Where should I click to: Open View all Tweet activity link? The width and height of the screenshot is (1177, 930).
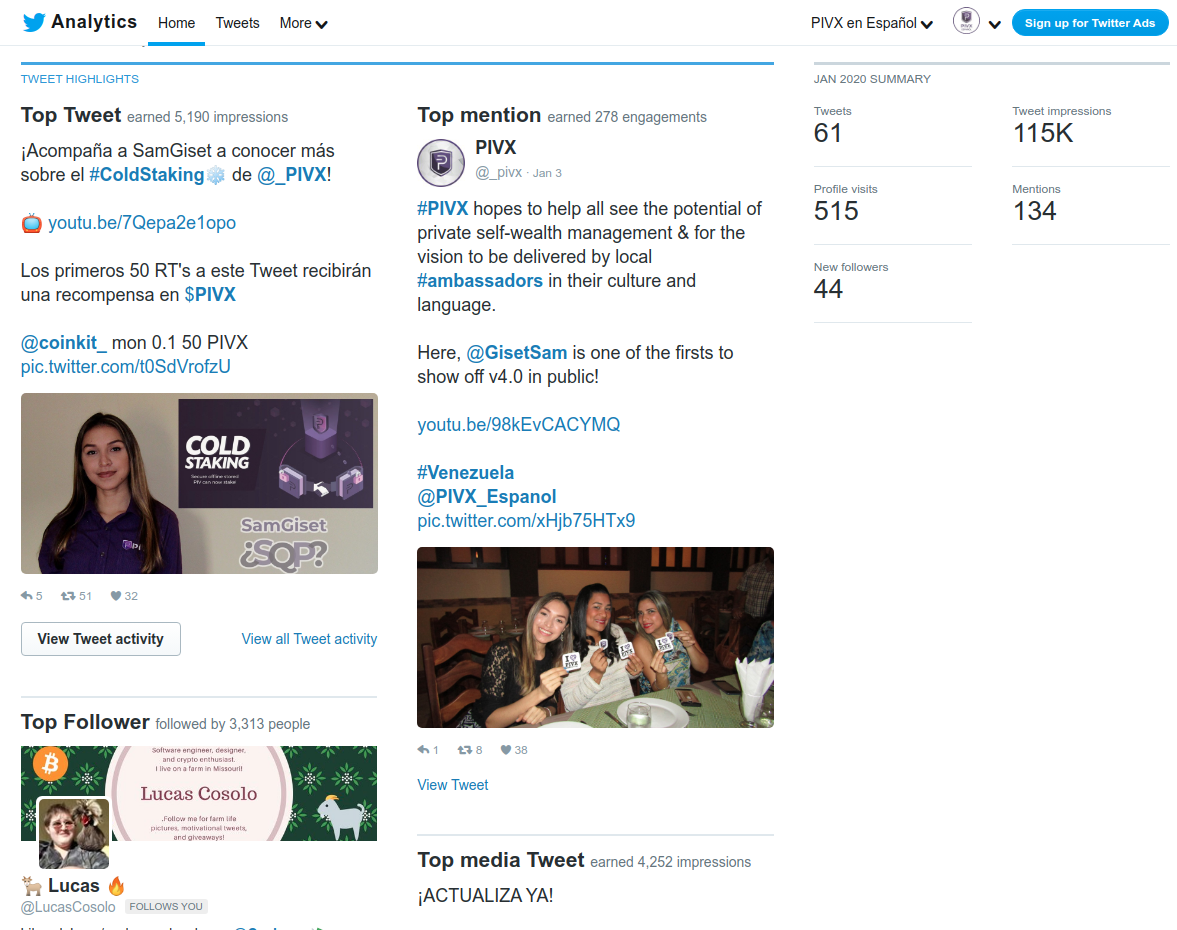pyautogui.click(x=309, y=639)
